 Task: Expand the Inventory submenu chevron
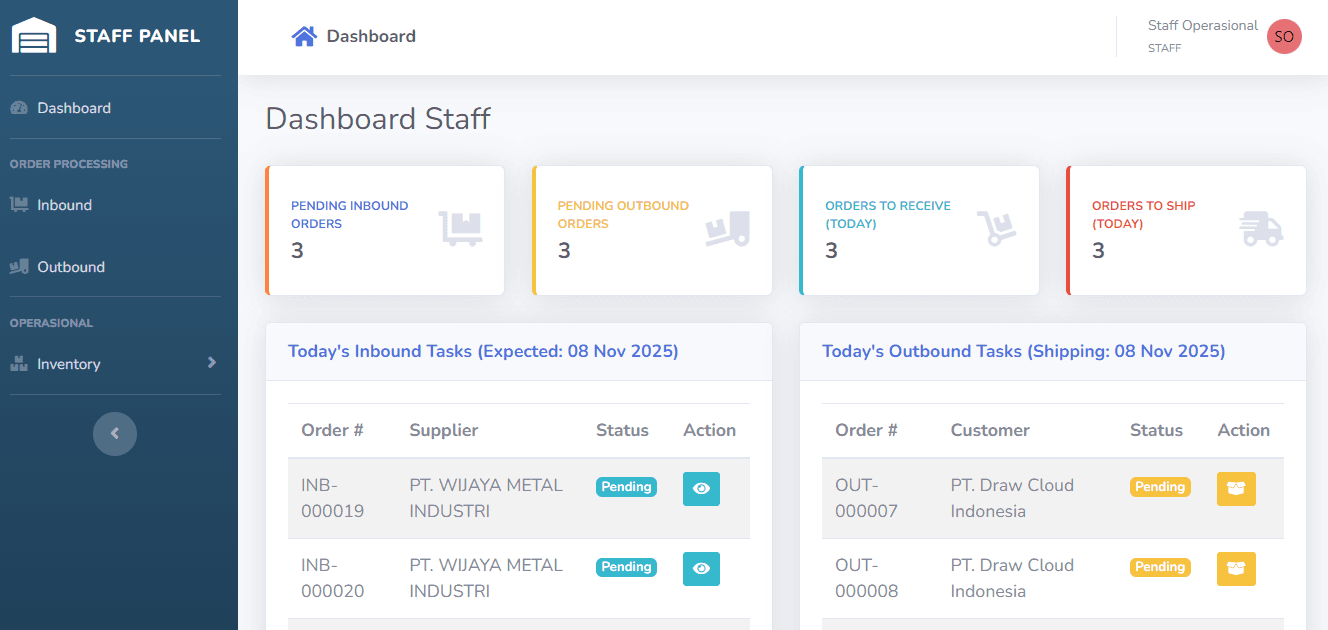213,363
